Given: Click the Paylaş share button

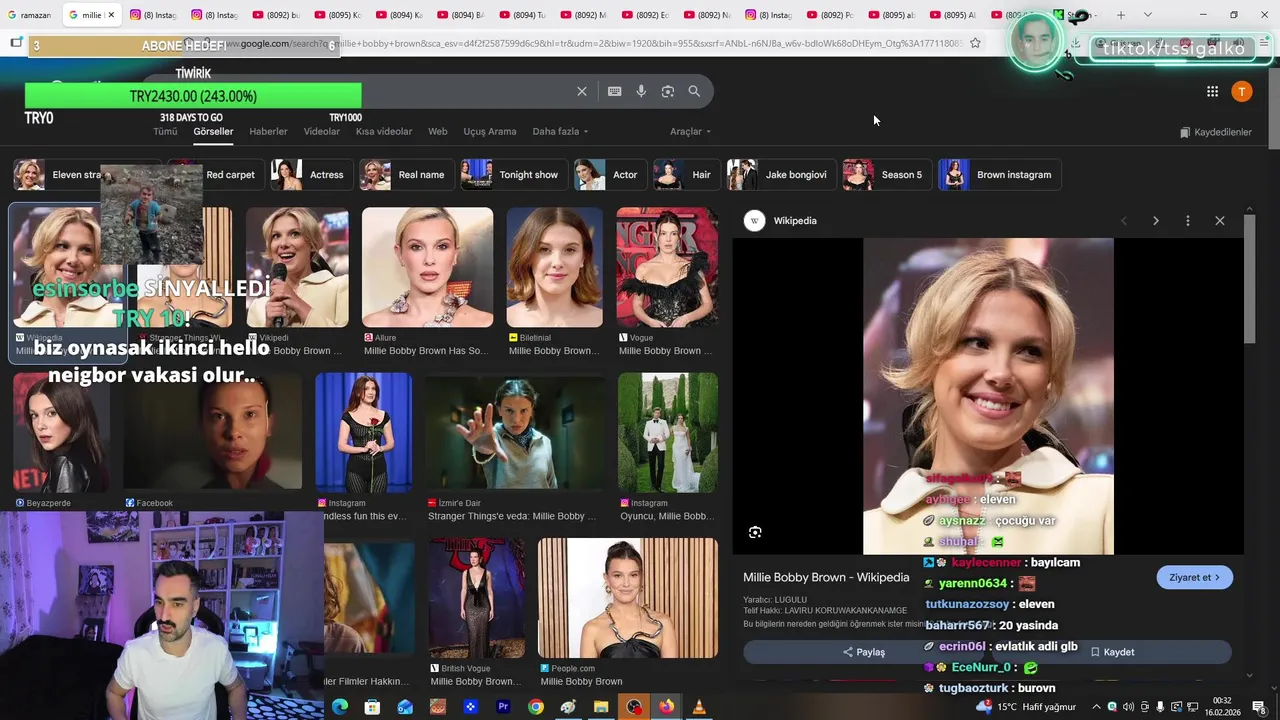Looking at the screenshot, I should (x=864, y=652).
